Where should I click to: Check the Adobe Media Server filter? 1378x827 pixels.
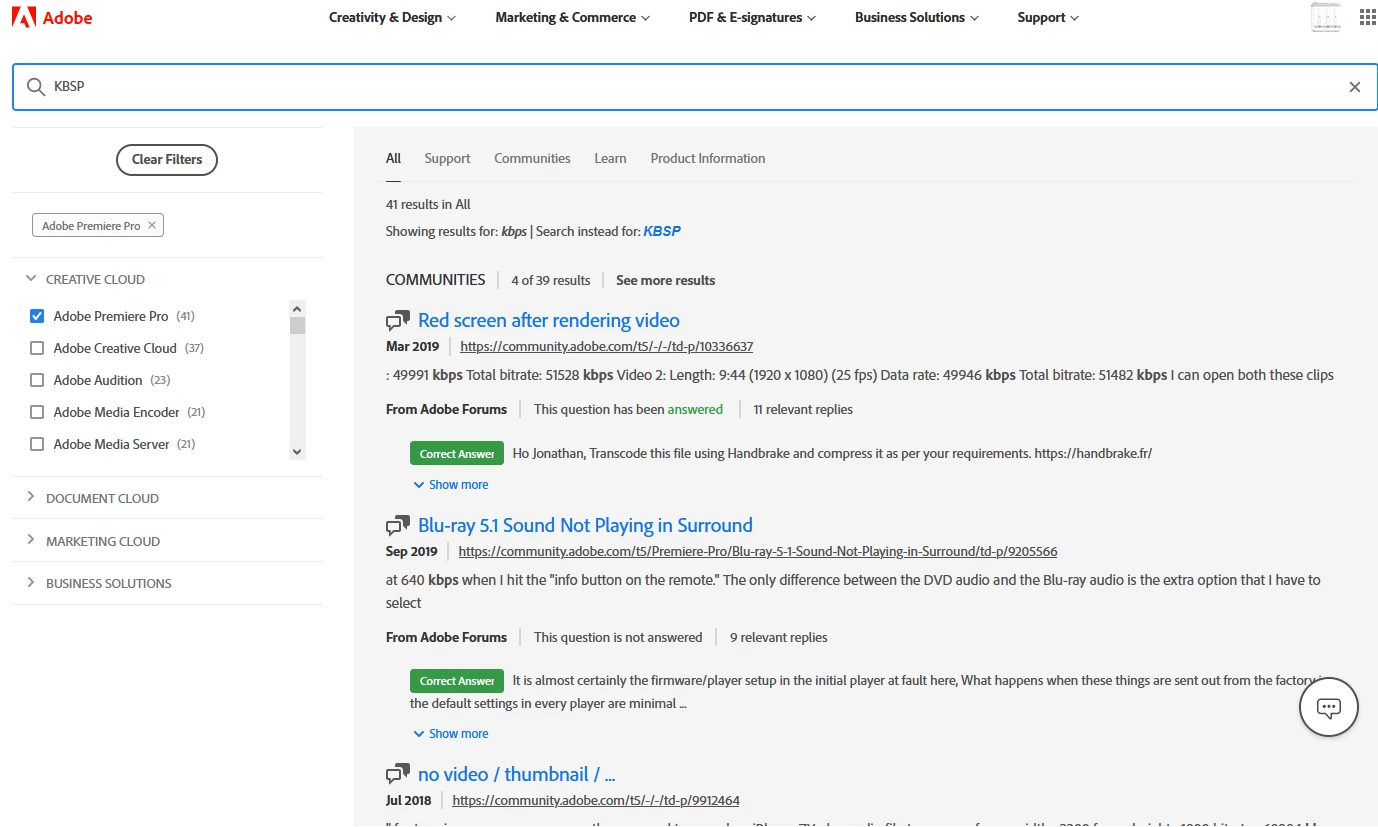click(37, 444)
